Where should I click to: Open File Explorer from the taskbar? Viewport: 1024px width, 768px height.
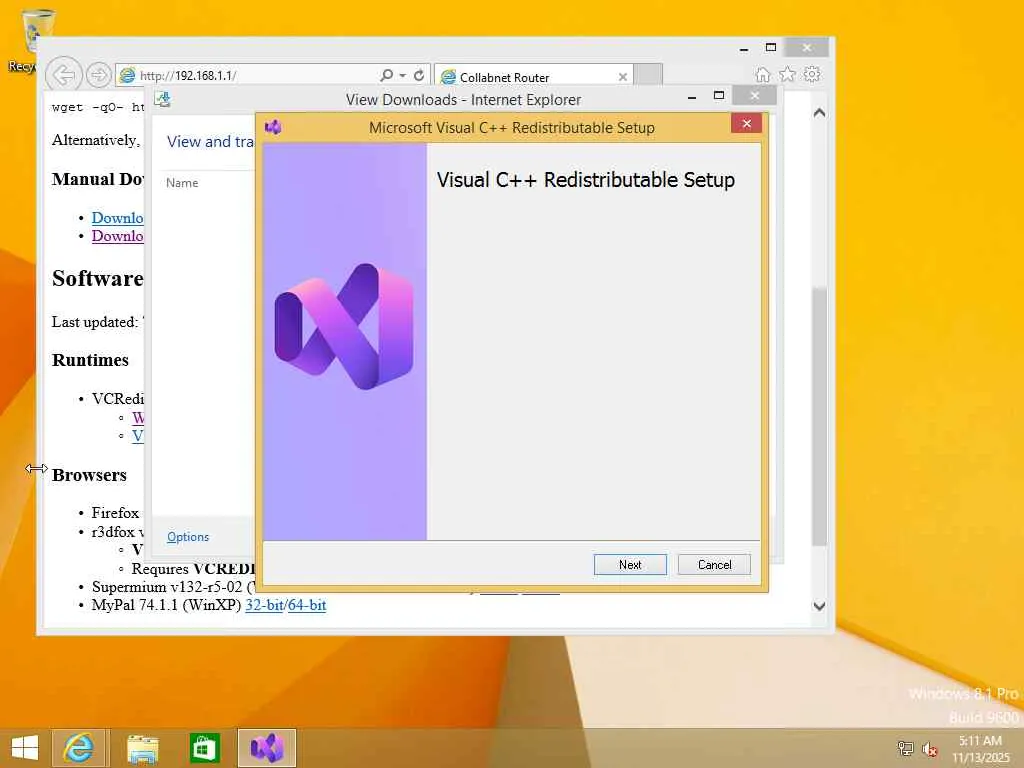point(142,748)
